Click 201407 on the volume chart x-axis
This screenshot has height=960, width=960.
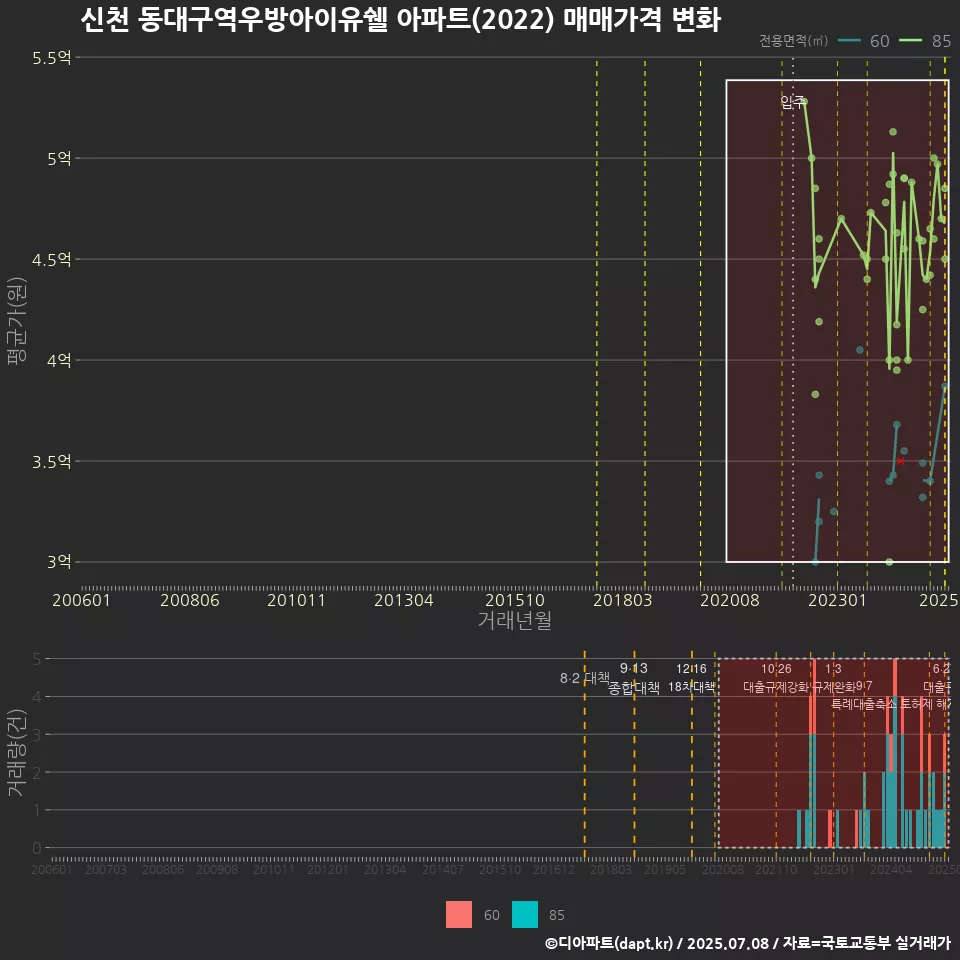[443, 869]
